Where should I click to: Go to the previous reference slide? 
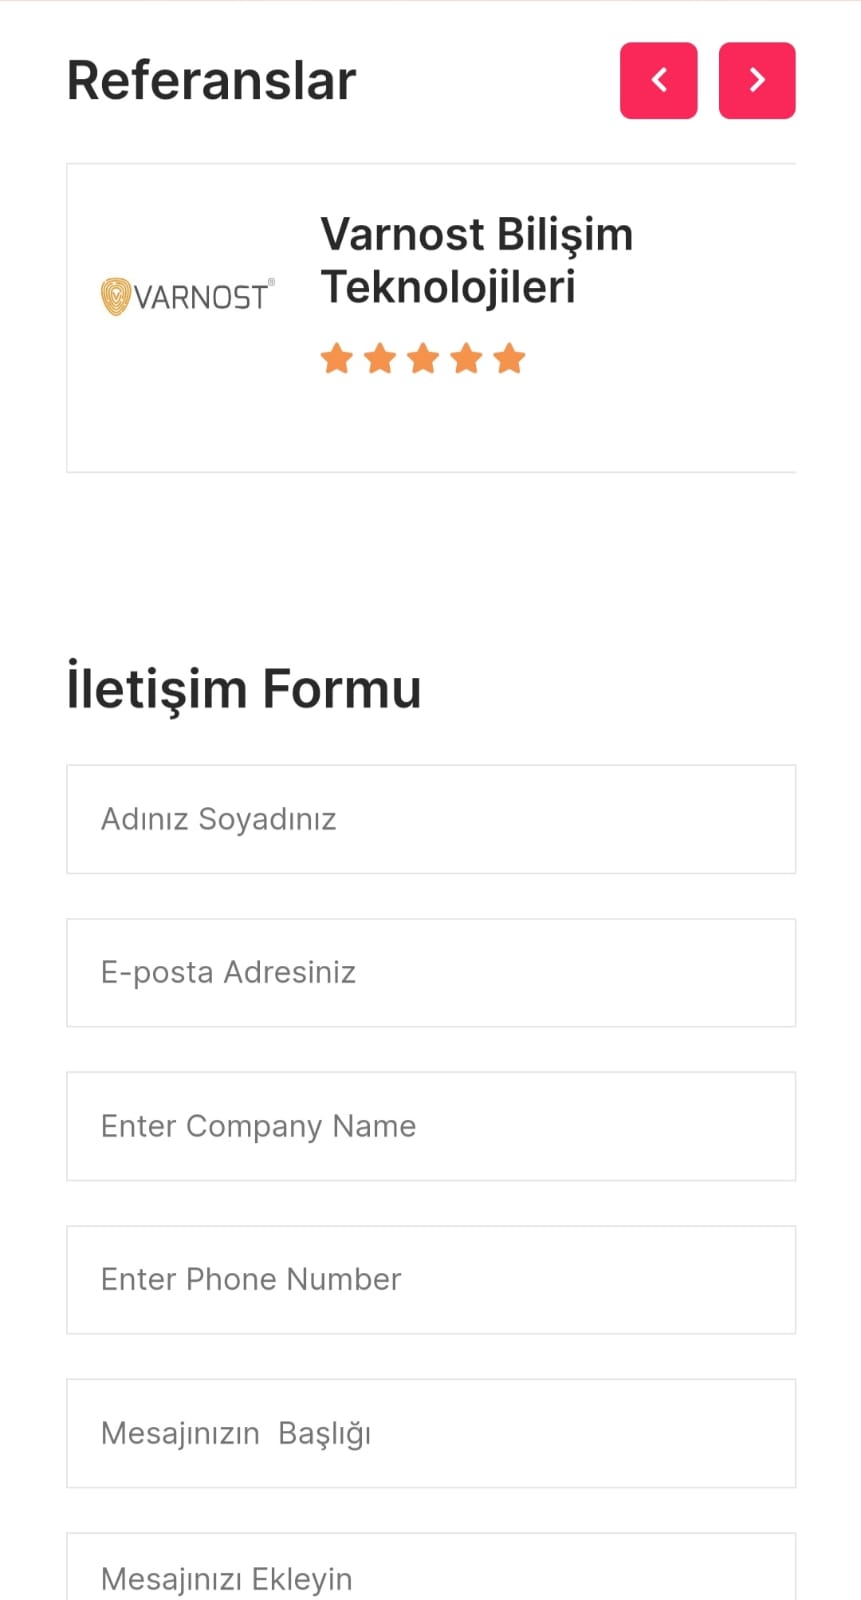658,81
